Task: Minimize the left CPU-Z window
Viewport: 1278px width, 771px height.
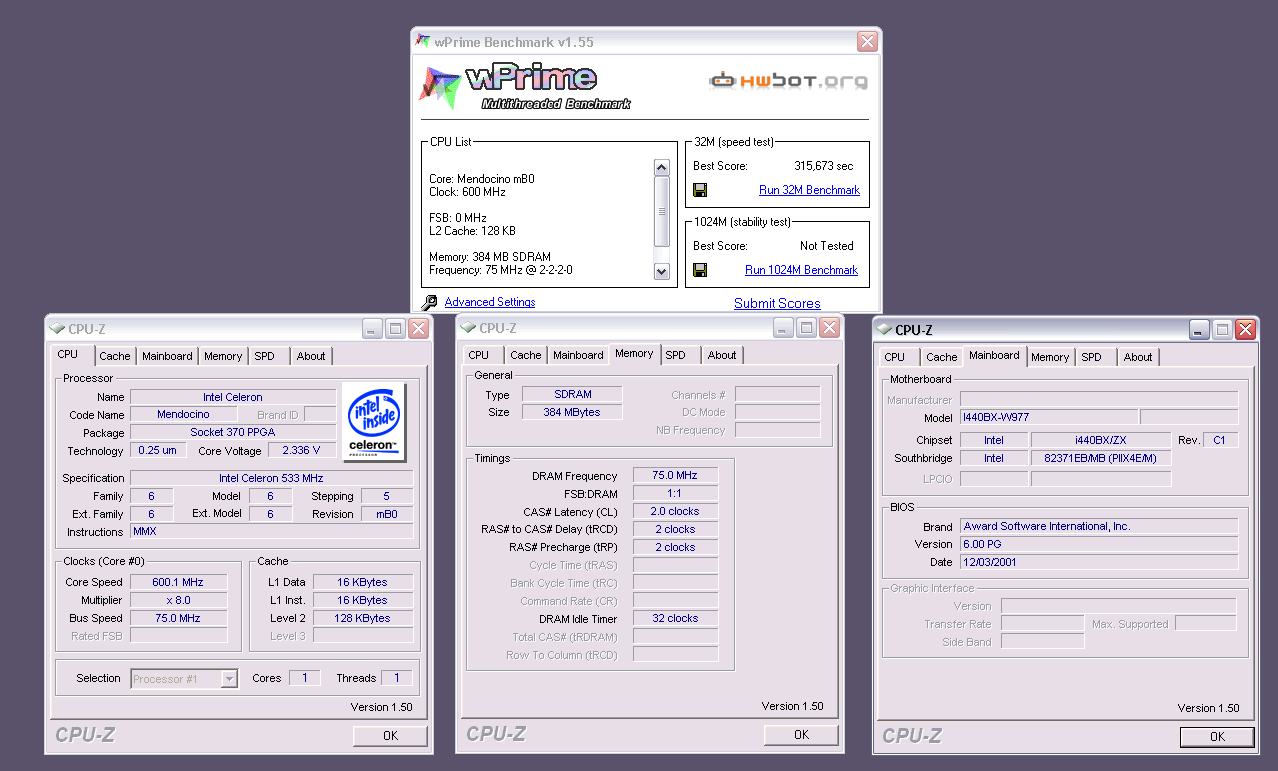Action: (x=372, y=328)
